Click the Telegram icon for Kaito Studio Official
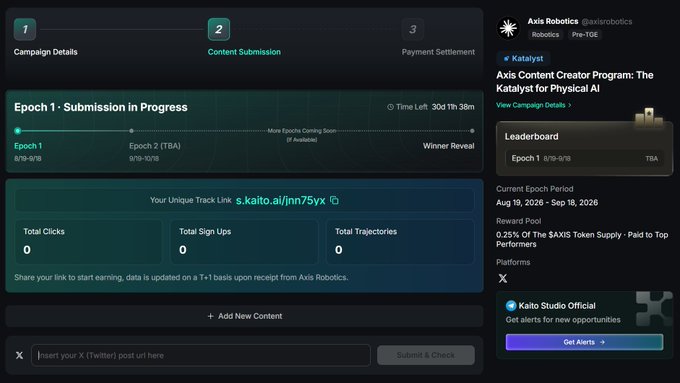This screenshot has width=680, height=383. 511,306
